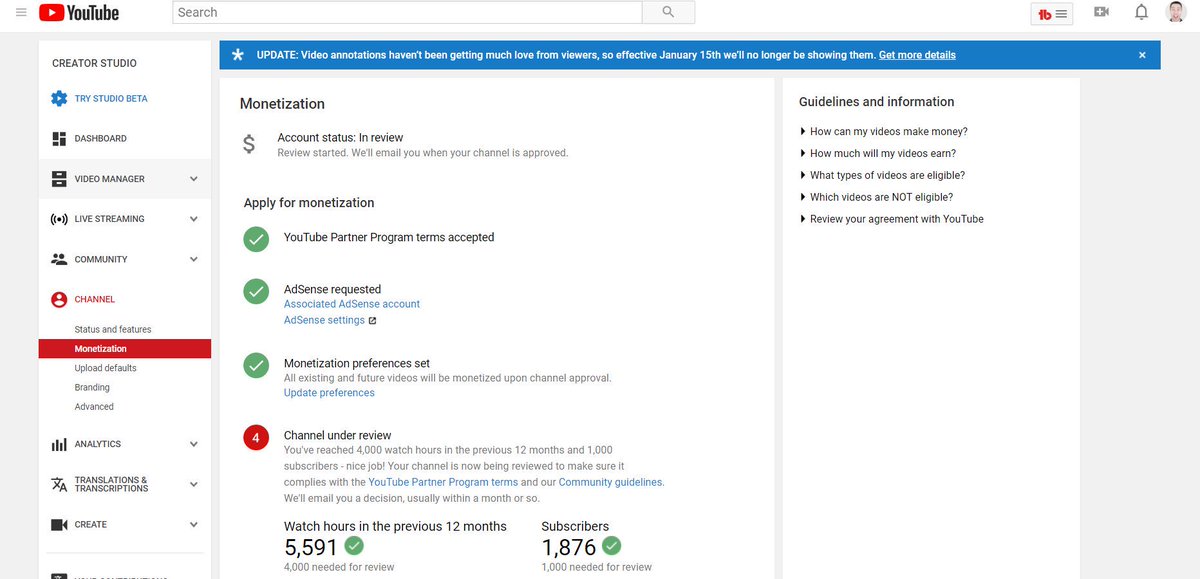Viewport: 1200px width, 579px height.
Task: Click the green check next to 5,591 watch hours
Action: pos(354,546)
